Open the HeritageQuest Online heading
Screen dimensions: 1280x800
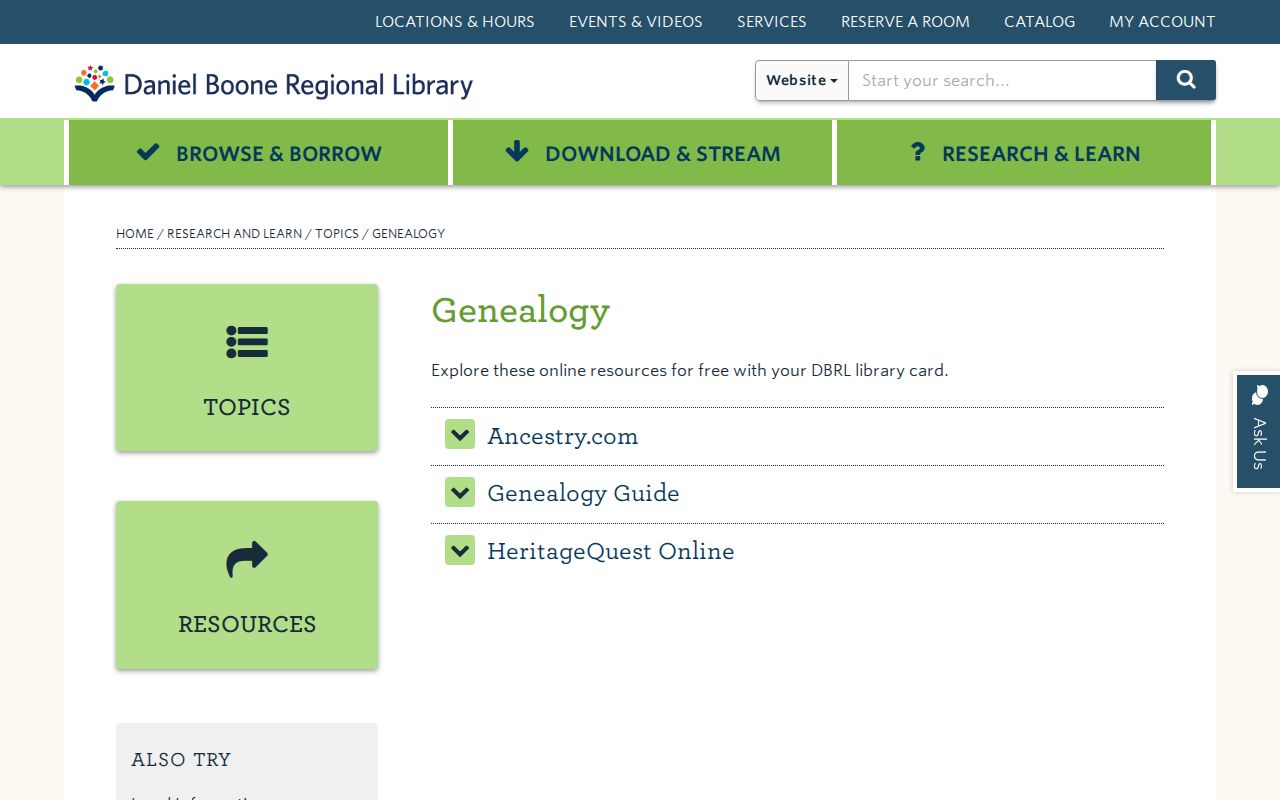click(611, 551)
